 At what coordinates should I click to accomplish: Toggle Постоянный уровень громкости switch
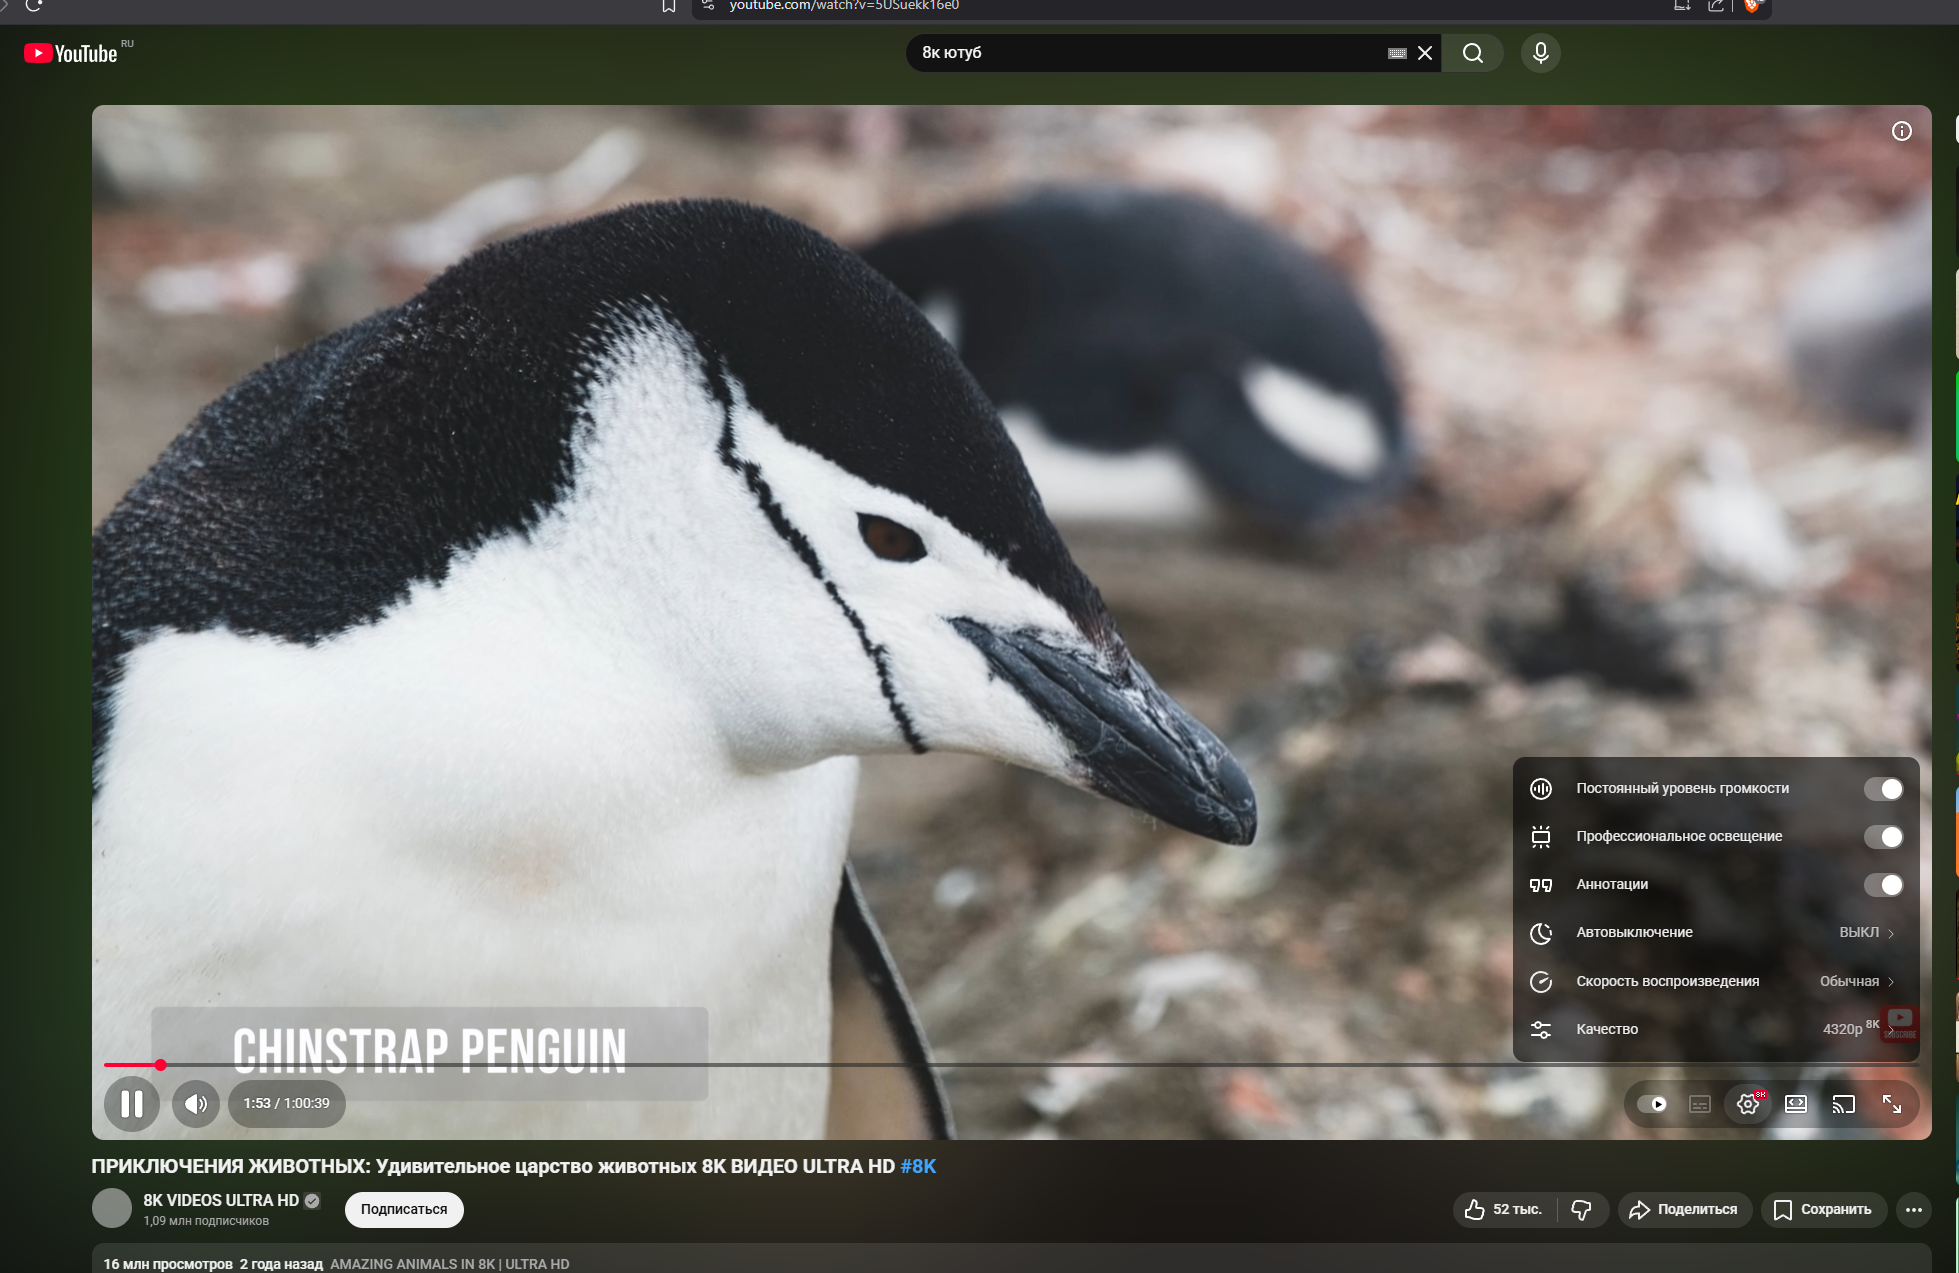point(1883,789)
